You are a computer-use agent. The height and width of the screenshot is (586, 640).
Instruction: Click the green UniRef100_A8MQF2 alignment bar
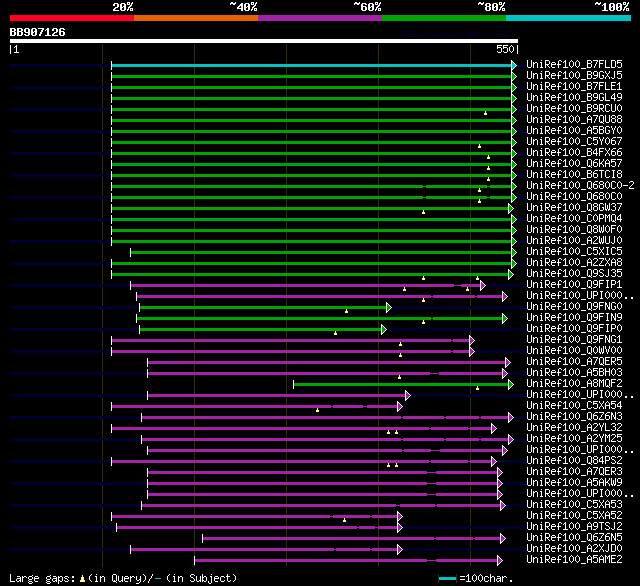(401, 384)
